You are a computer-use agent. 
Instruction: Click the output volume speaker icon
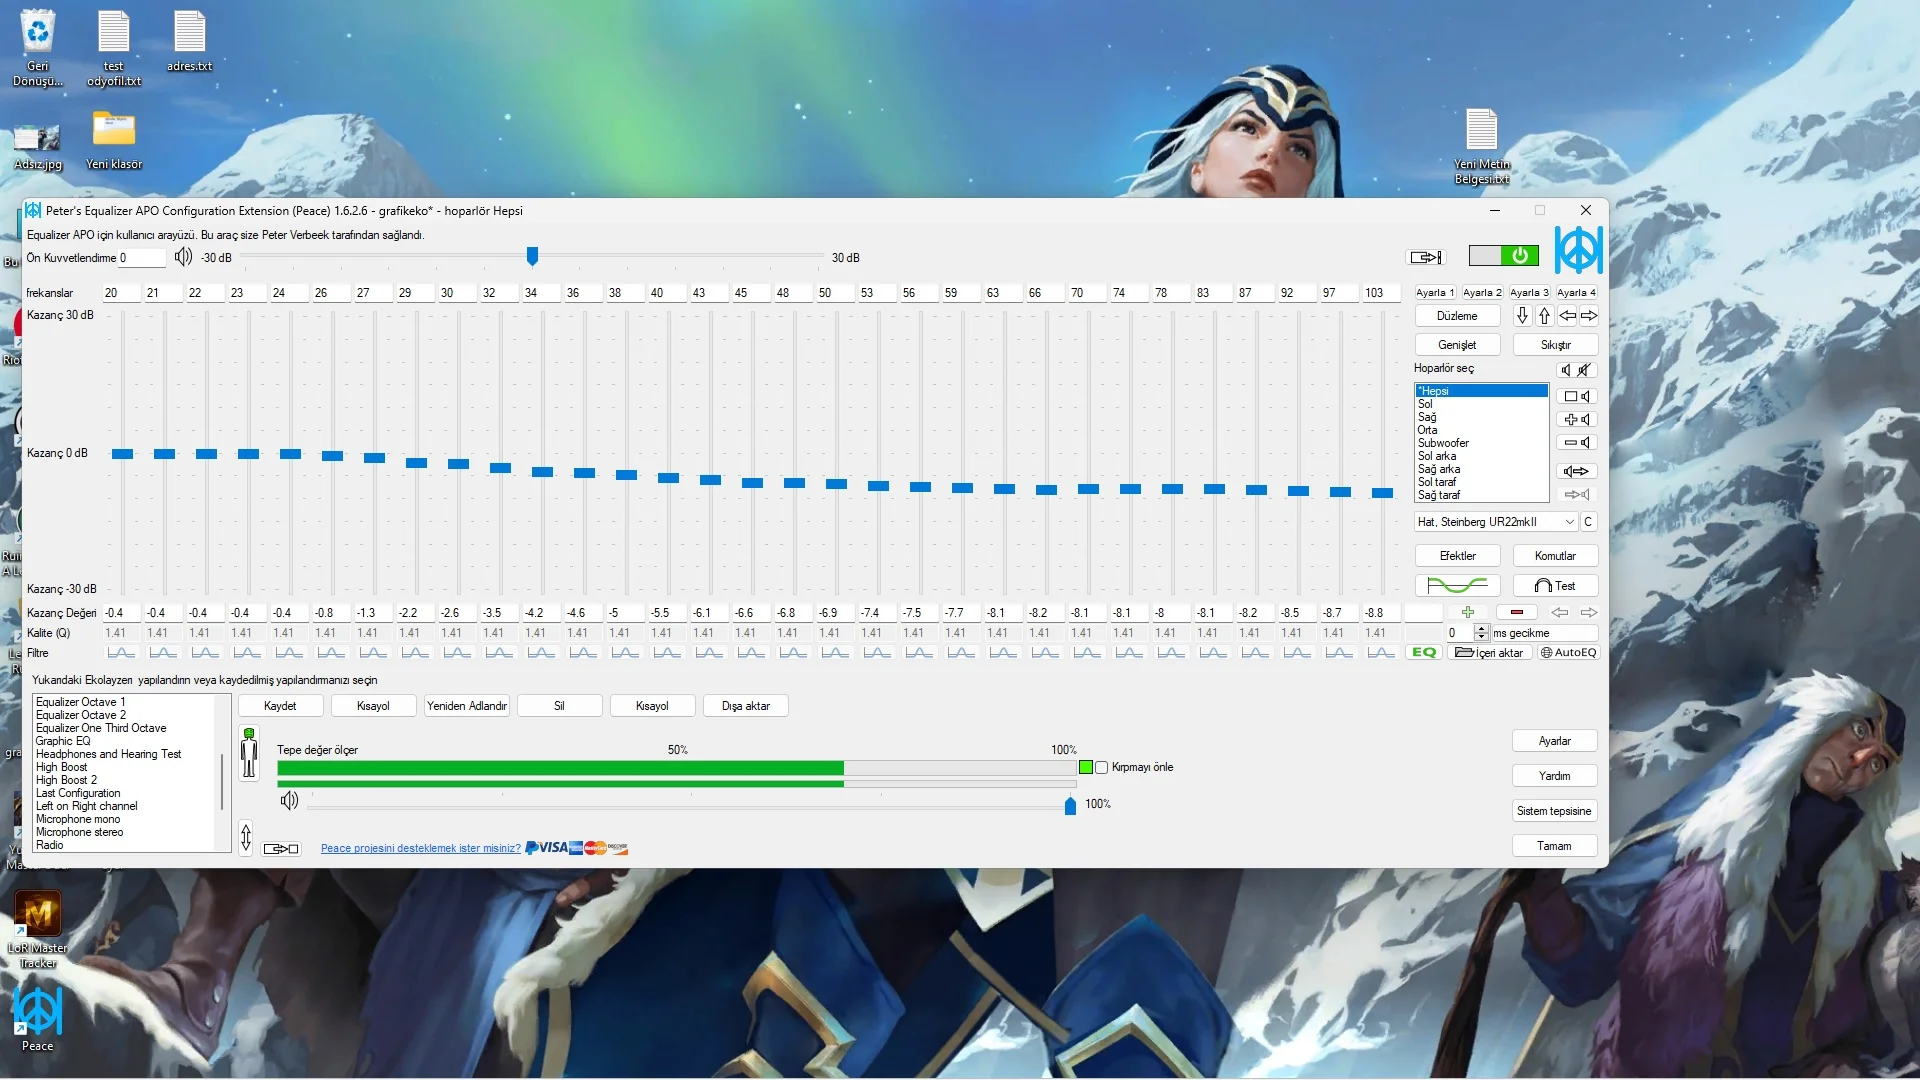click(289, 801)
